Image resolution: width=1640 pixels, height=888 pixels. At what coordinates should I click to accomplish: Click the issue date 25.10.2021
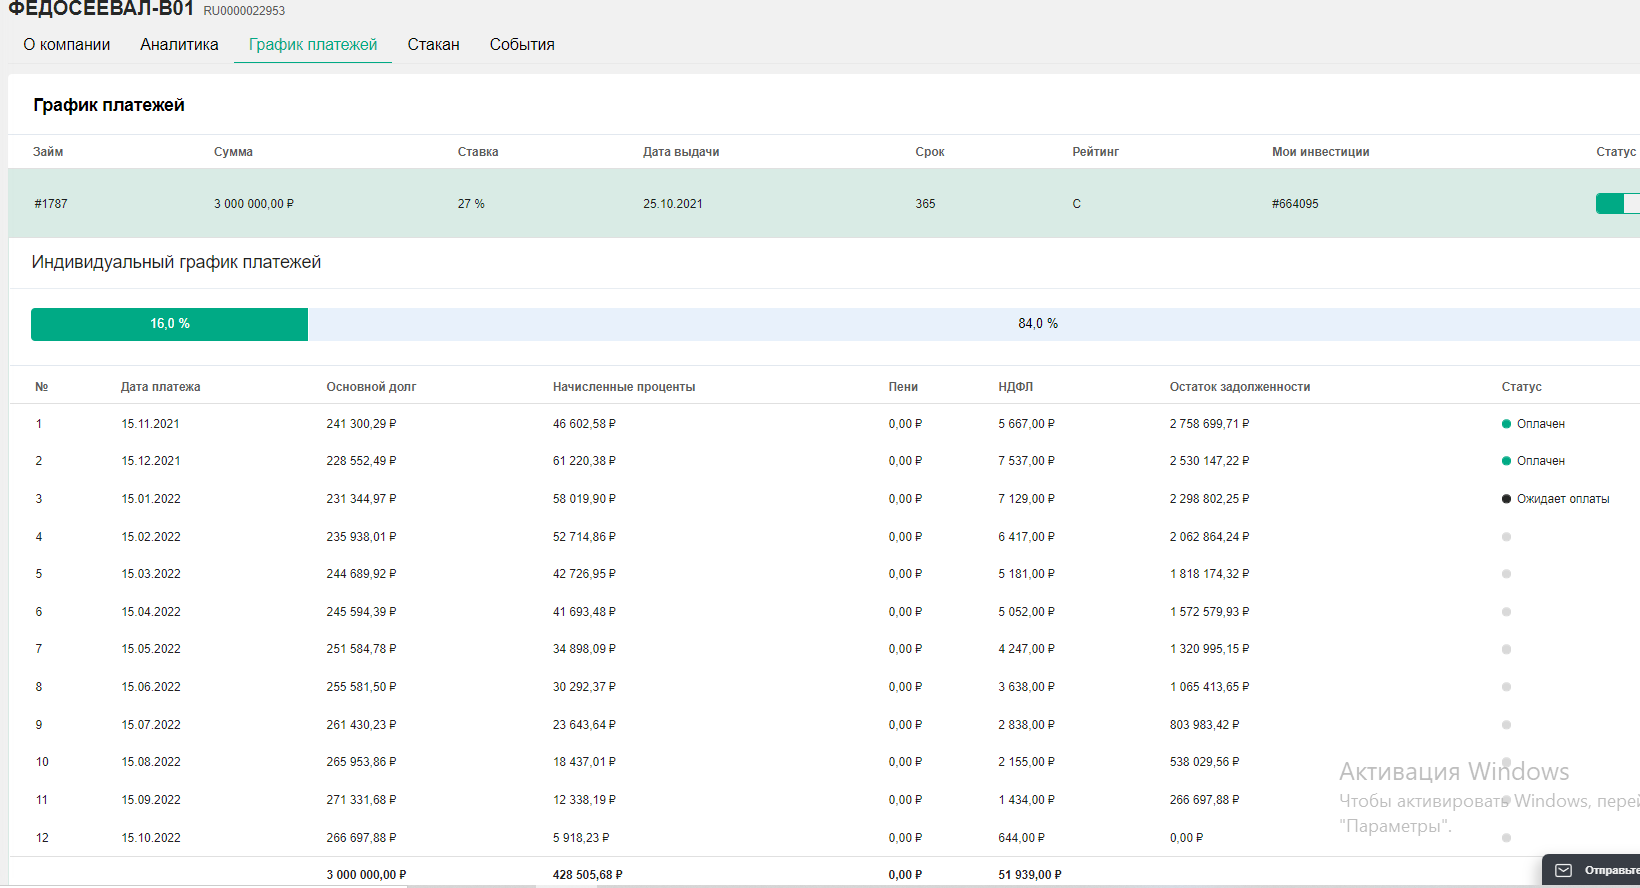[673, 204]
